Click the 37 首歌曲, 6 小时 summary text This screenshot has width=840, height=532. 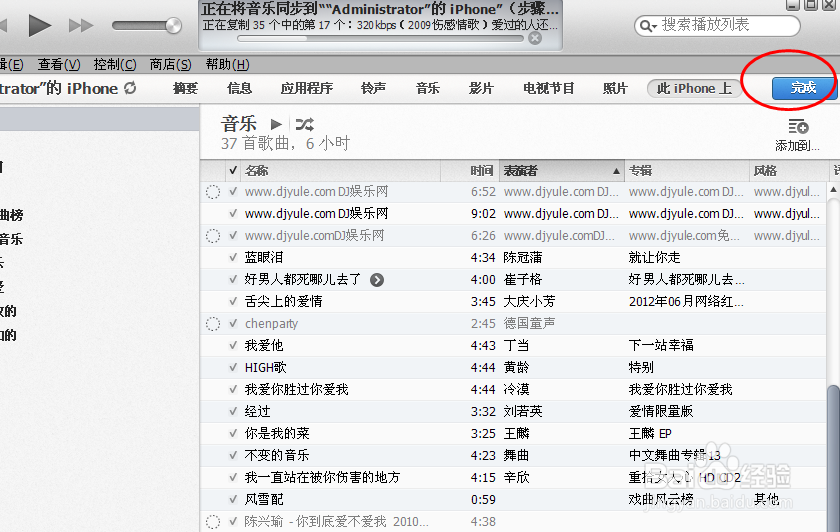pos(285,144)
